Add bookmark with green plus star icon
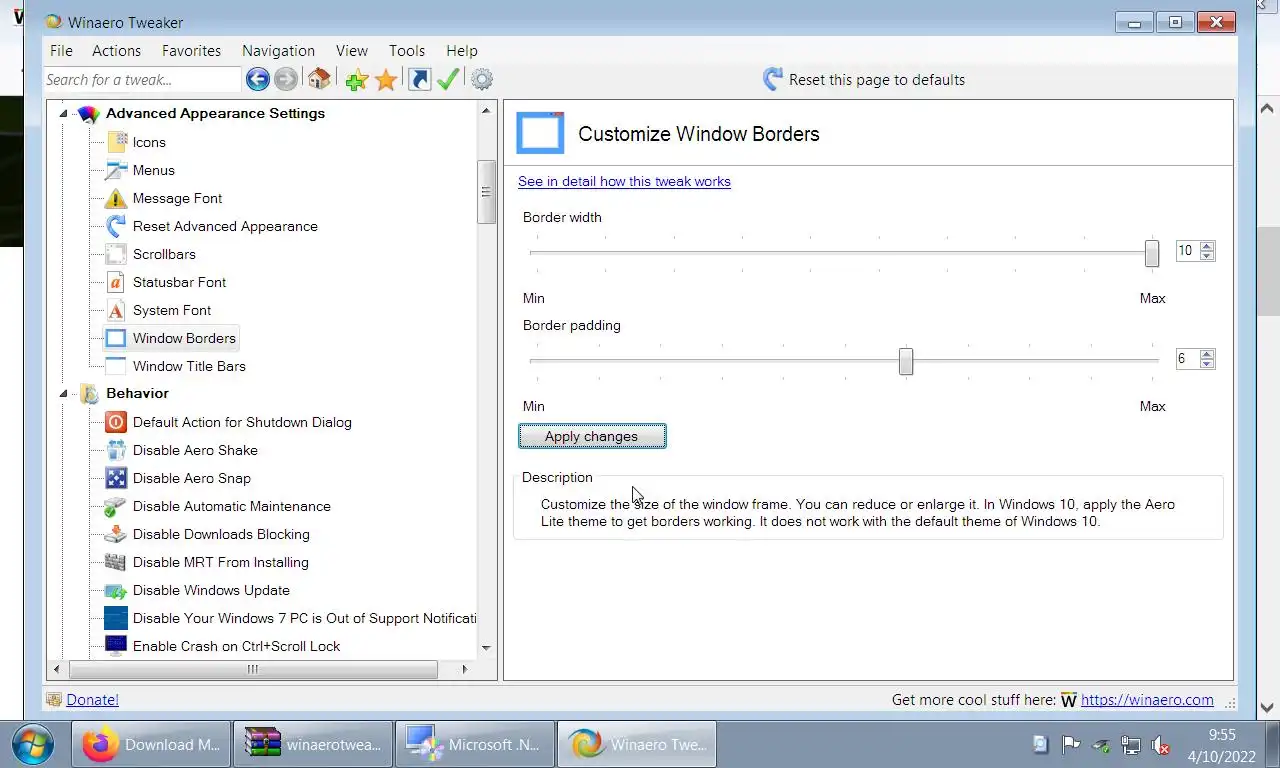The image size is (1280, 768). [356, 80]
